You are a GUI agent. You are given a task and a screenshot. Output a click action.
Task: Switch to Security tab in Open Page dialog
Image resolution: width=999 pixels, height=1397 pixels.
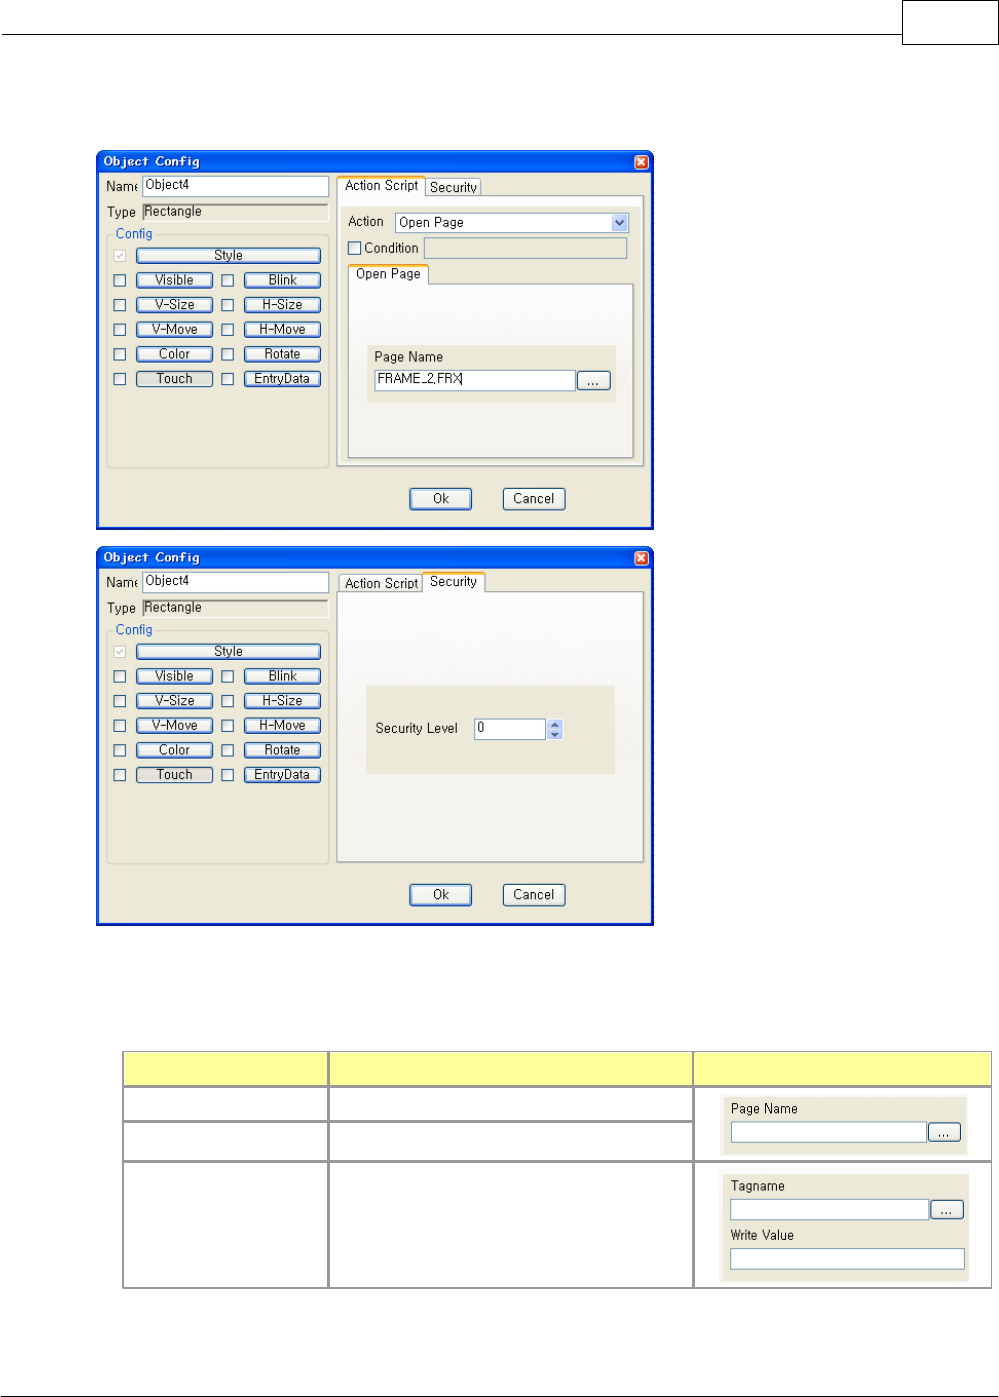(x=453, y=187)
